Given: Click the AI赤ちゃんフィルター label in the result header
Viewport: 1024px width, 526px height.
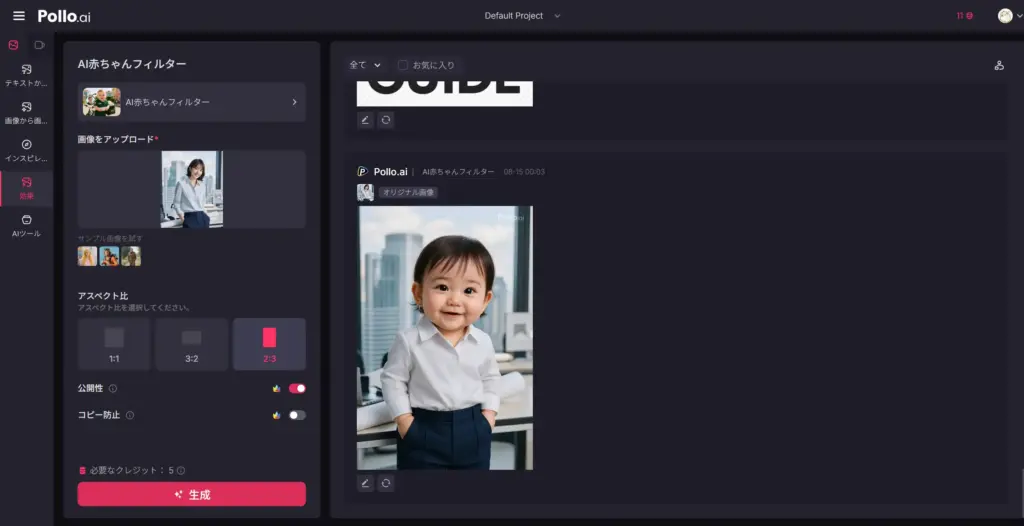Looking at the screenshot, I should [x=458, y=172].
